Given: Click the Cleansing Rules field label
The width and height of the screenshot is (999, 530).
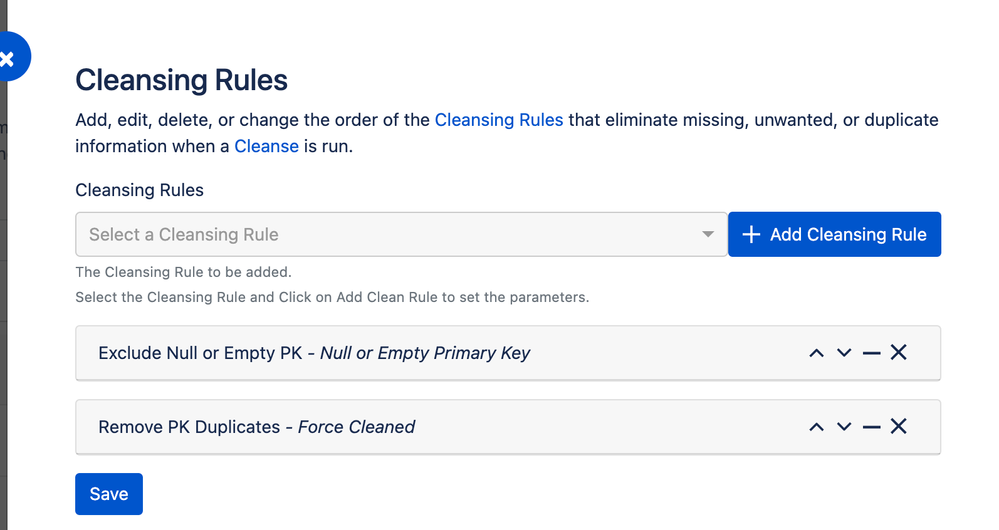Looking at the screenshot, I should [139, 190].
